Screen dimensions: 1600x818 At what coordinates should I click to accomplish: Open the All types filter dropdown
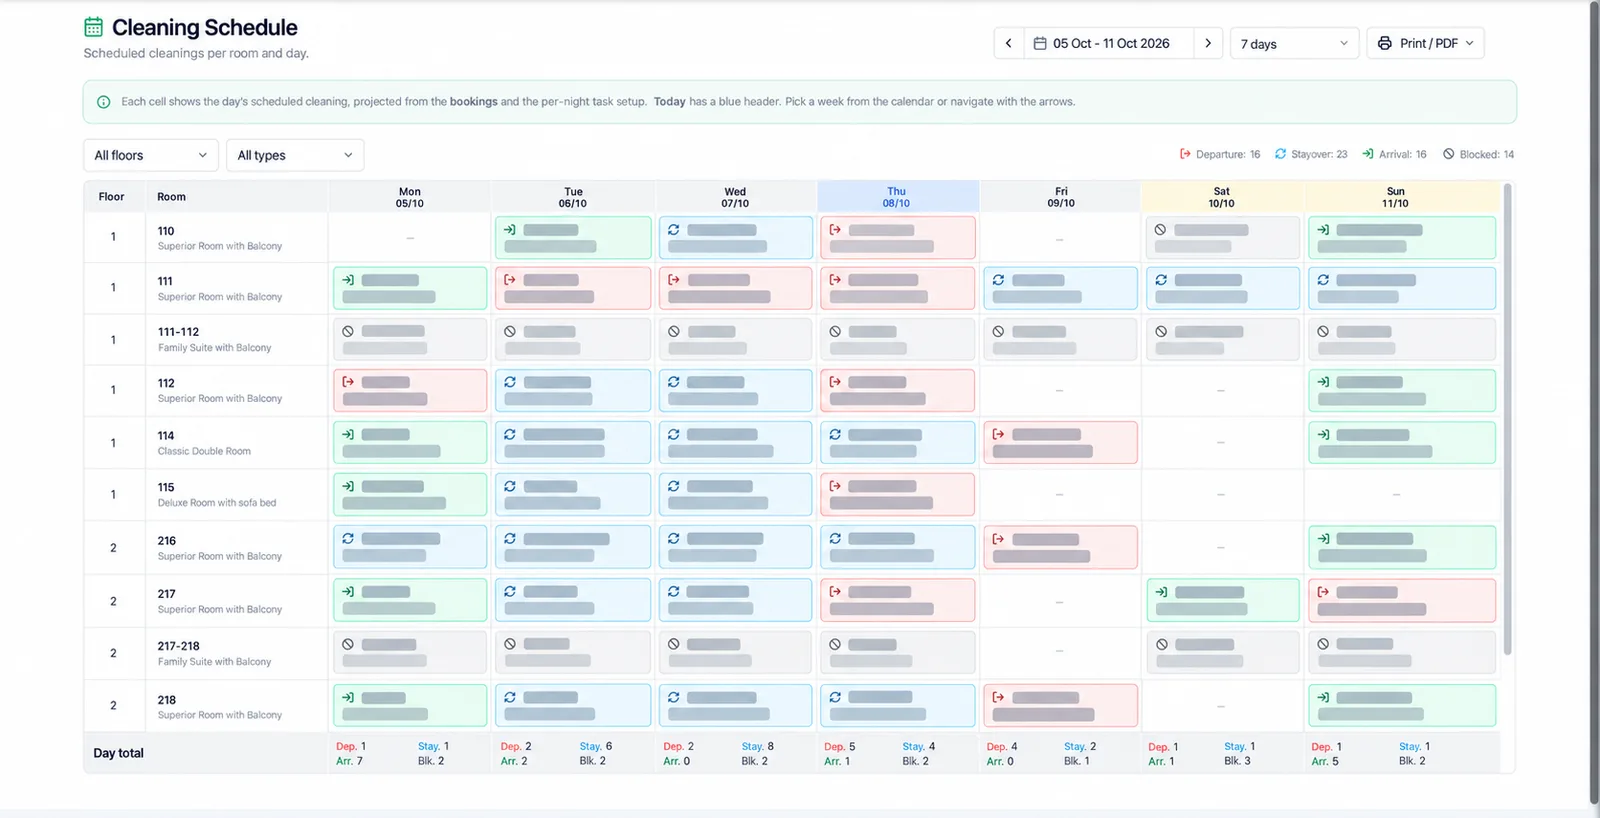point(295,155)
